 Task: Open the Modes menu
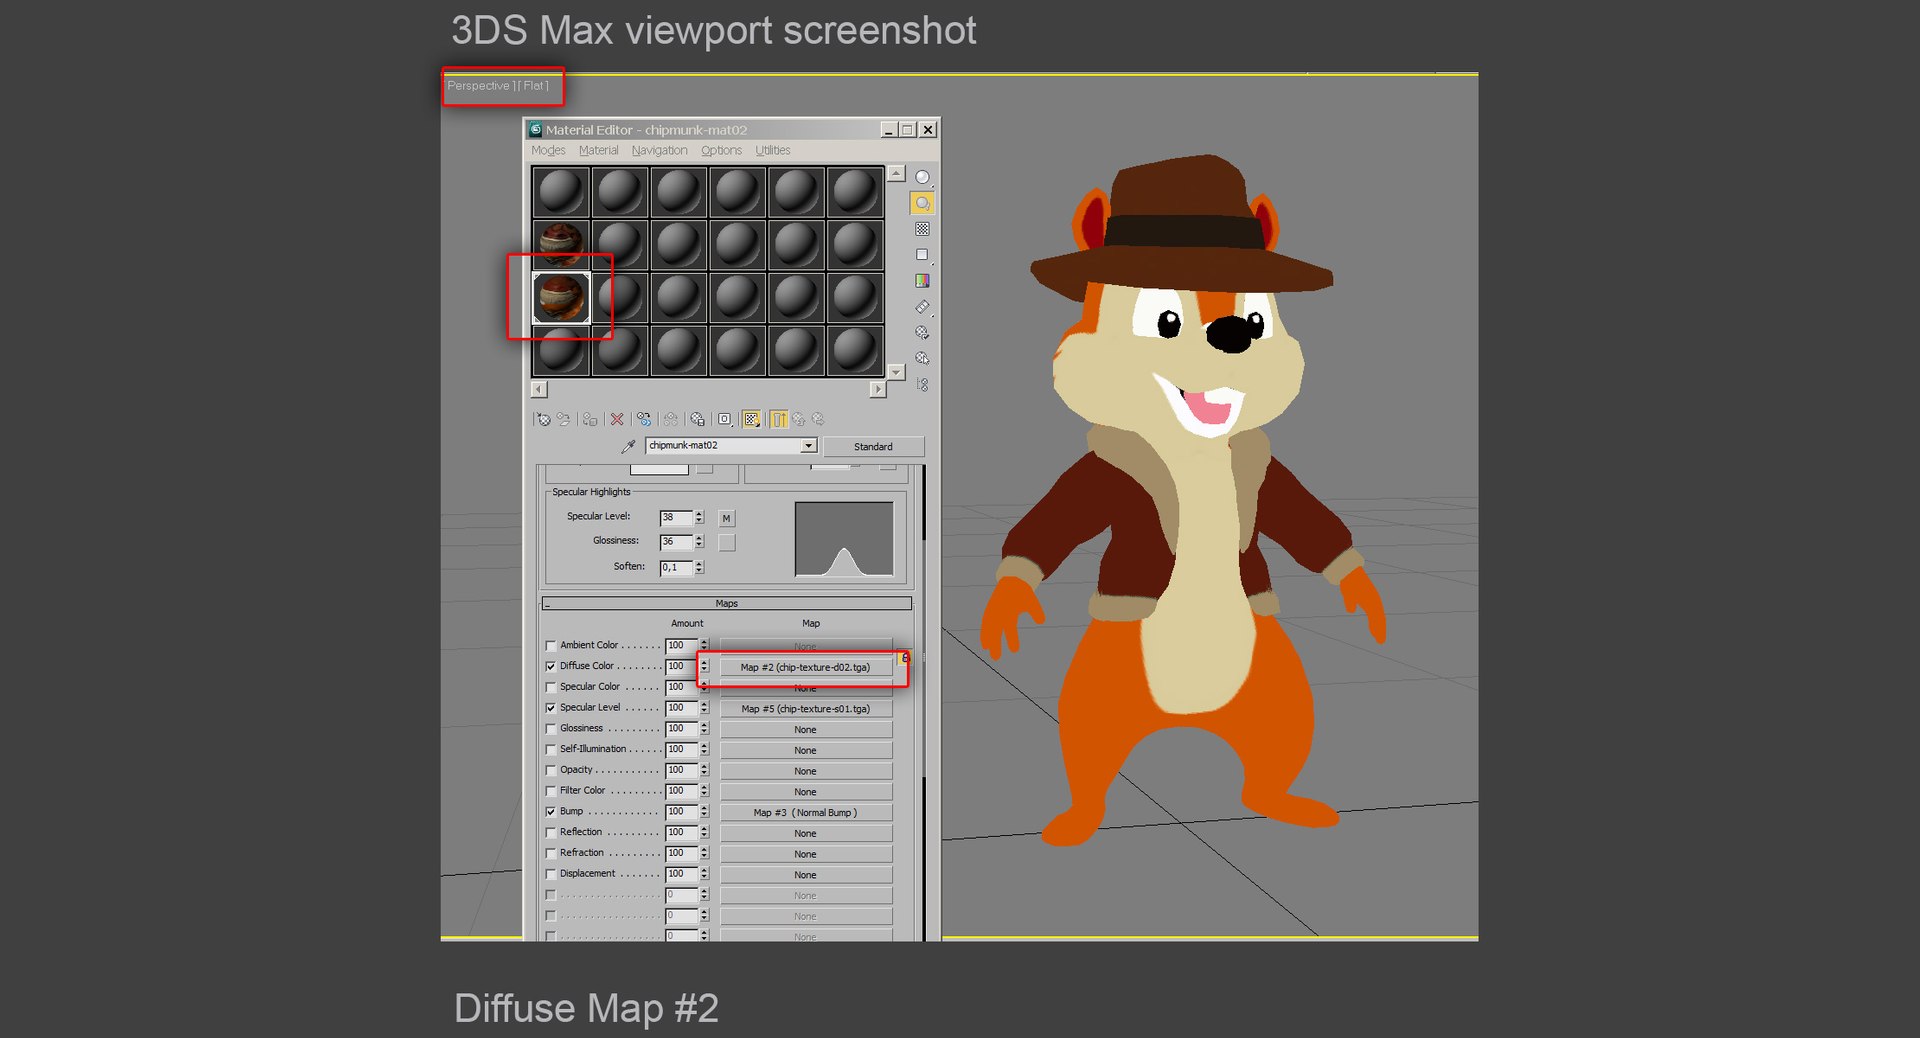[x=548, y=151]
